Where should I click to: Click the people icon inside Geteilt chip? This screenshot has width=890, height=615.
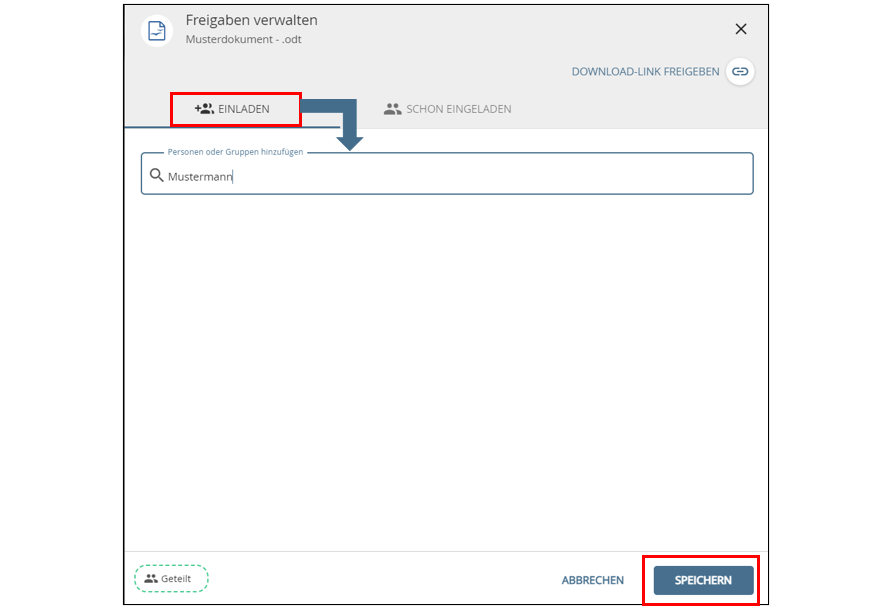pyautogui.click(x=151, y=579)
